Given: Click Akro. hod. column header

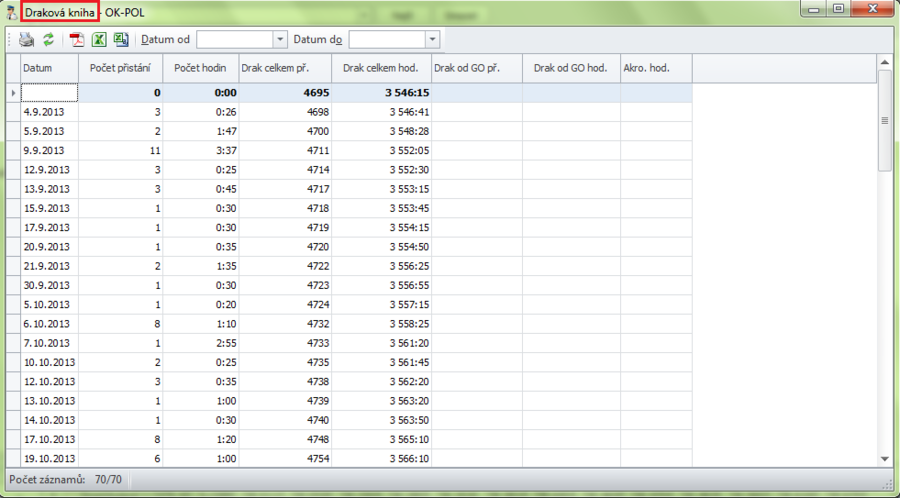Looking at the screenshot, I should 655,68.
